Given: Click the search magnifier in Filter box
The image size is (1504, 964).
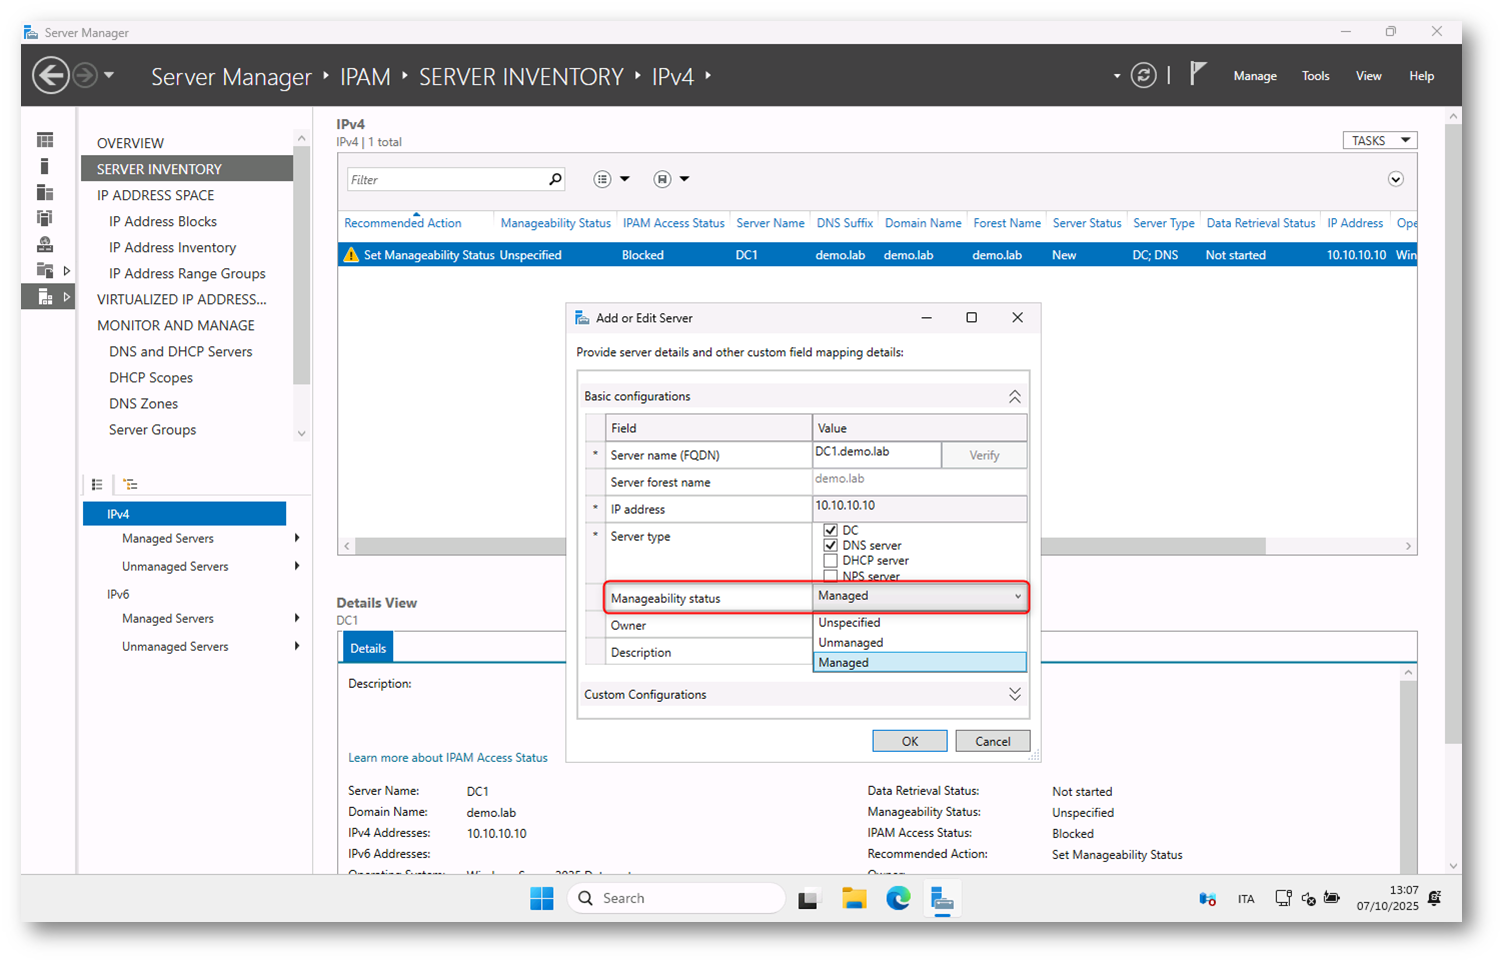Looking at the screenshot, I should (x=555, y=179).
